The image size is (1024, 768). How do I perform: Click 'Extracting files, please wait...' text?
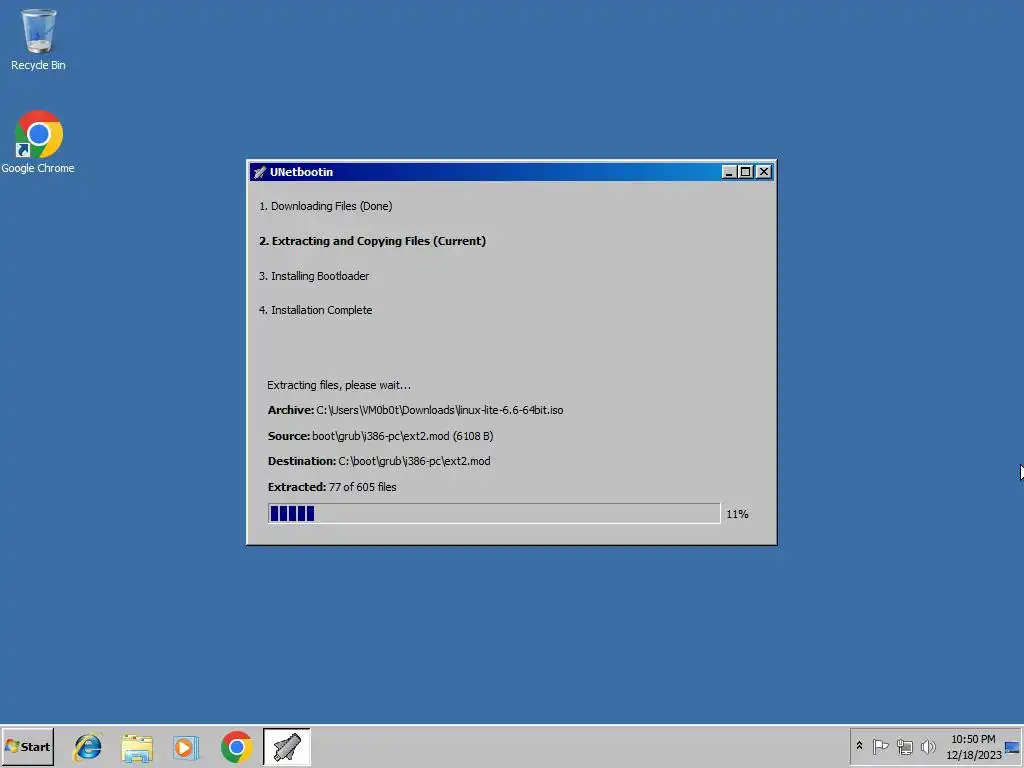339,385
